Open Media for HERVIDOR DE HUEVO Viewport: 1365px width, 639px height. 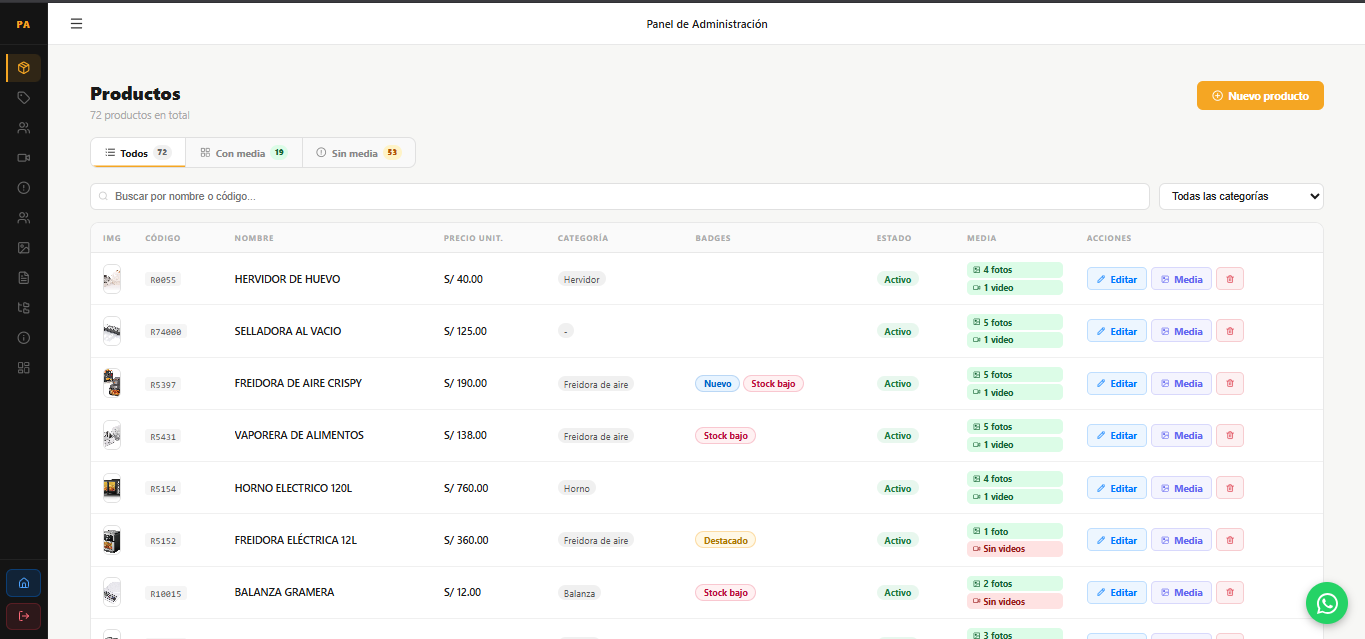click(1181, 279)
